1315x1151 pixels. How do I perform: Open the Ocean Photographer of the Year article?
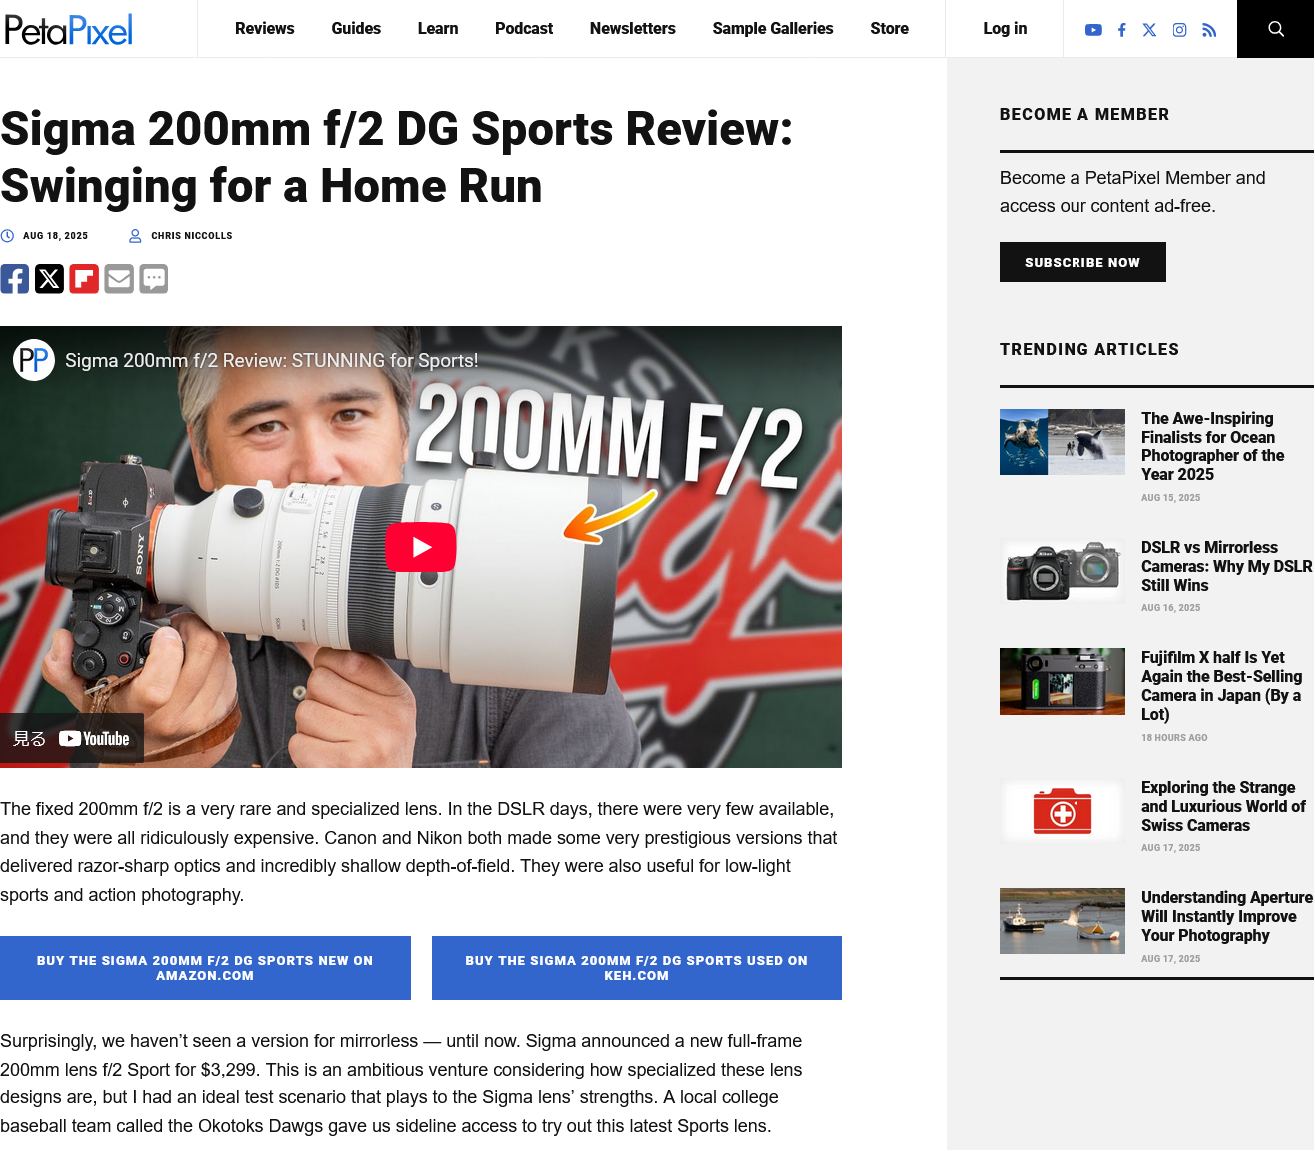[x=1213, y=447]
